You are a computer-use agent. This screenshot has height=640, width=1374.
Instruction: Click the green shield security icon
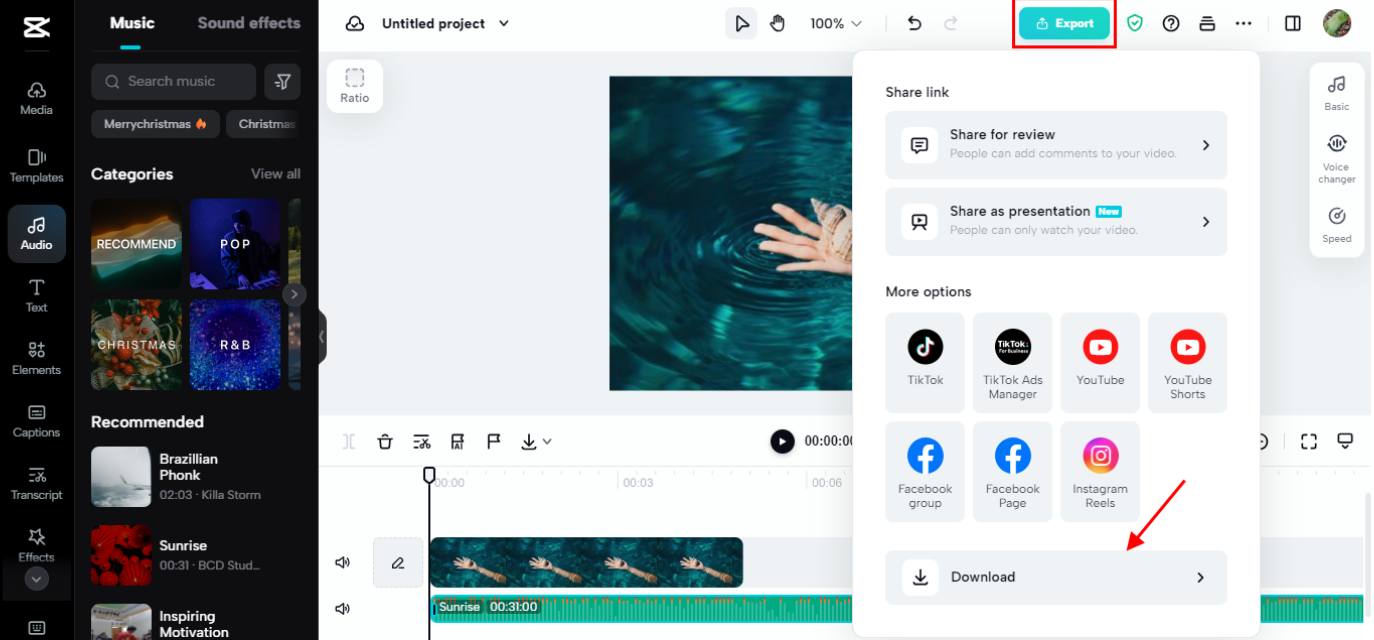point(1135,23)
